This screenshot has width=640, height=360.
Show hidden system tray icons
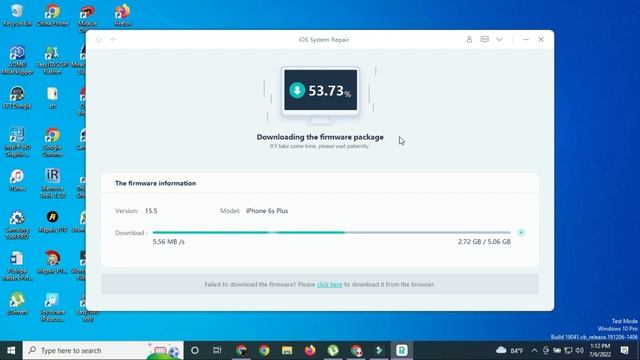pyautogui.click(x=534, y=351)
